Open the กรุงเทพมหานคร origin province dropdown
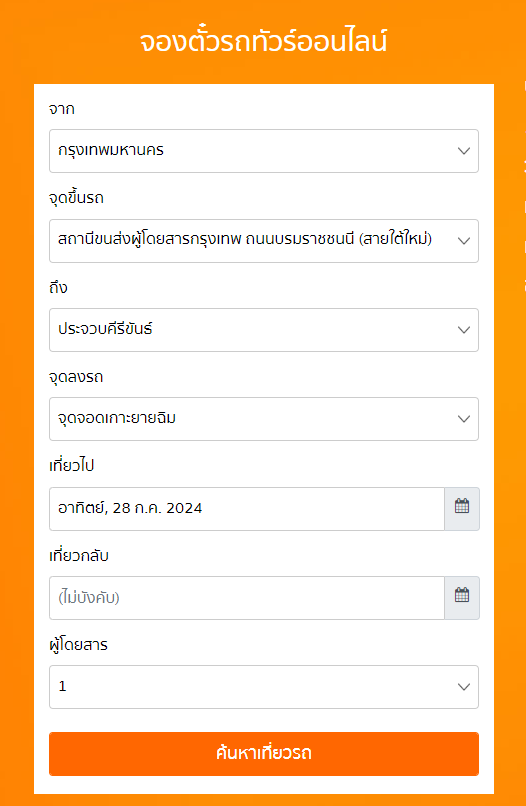 [x=264, y=151]
